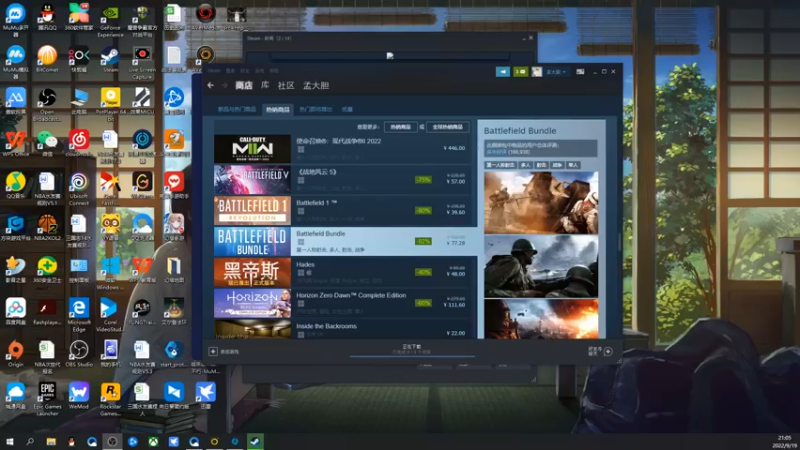Open Horizon Zero Dawn Complete Edition
Screen dimensions: 800x450
coord(345,303)
